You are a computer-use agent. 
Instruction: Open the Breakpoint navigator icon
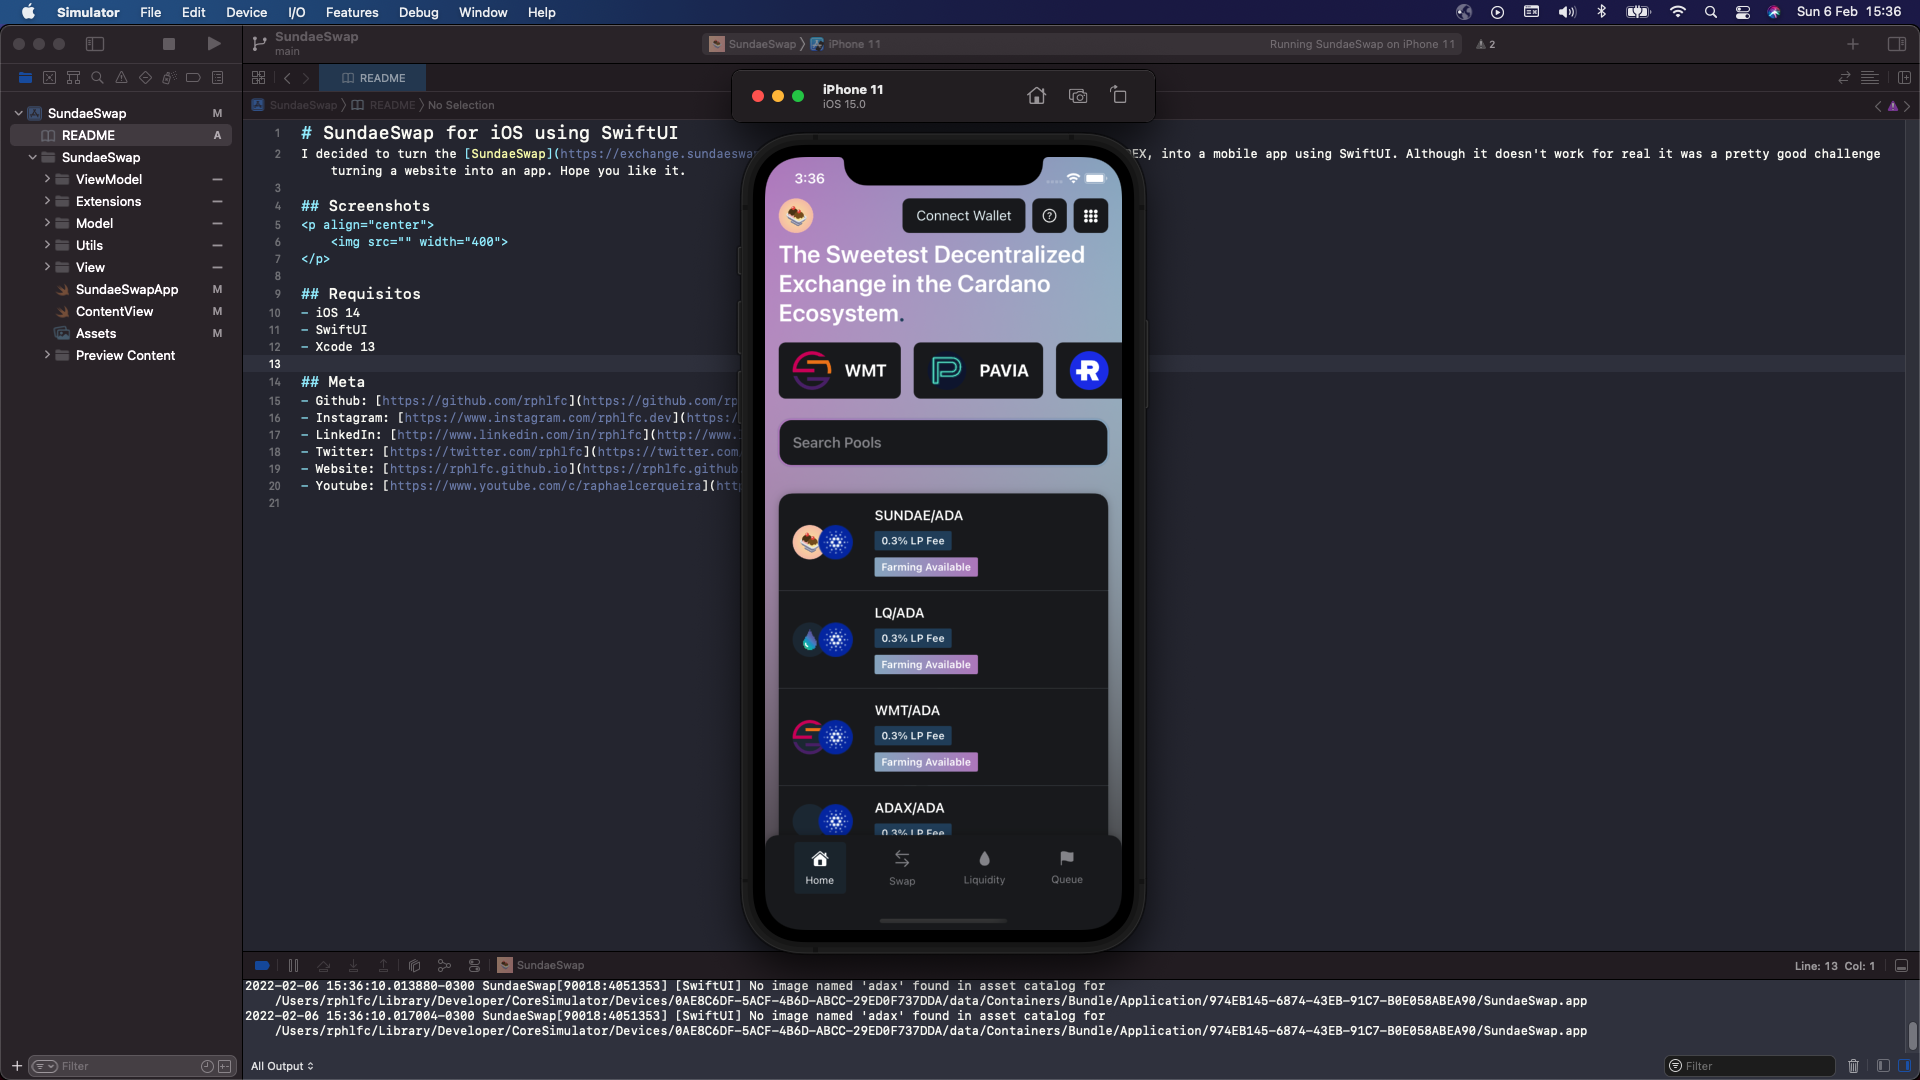193,78
